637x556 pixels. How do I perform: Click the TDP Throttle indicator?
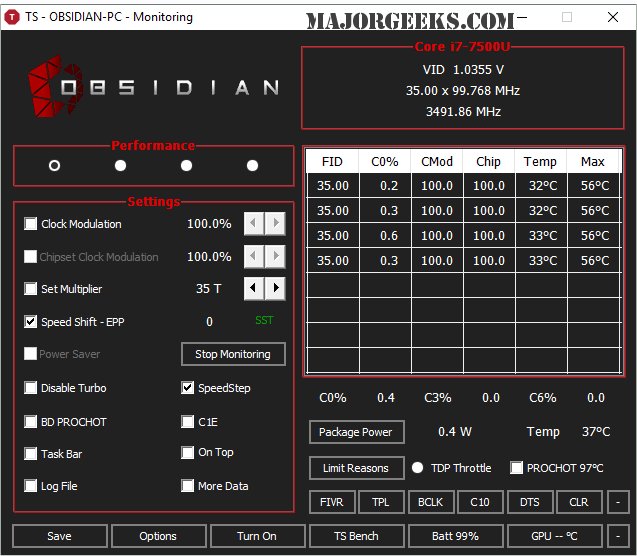click(x=417, y=468)
